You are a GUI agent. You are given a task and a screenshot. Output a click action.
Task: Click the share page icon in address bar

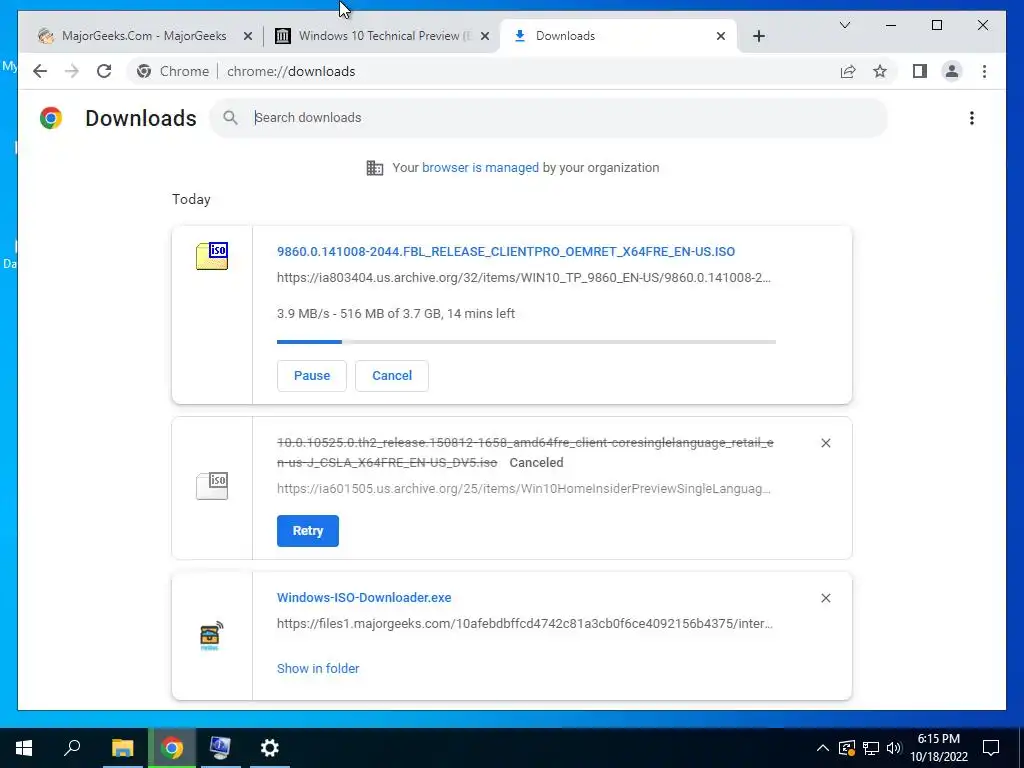848,71
